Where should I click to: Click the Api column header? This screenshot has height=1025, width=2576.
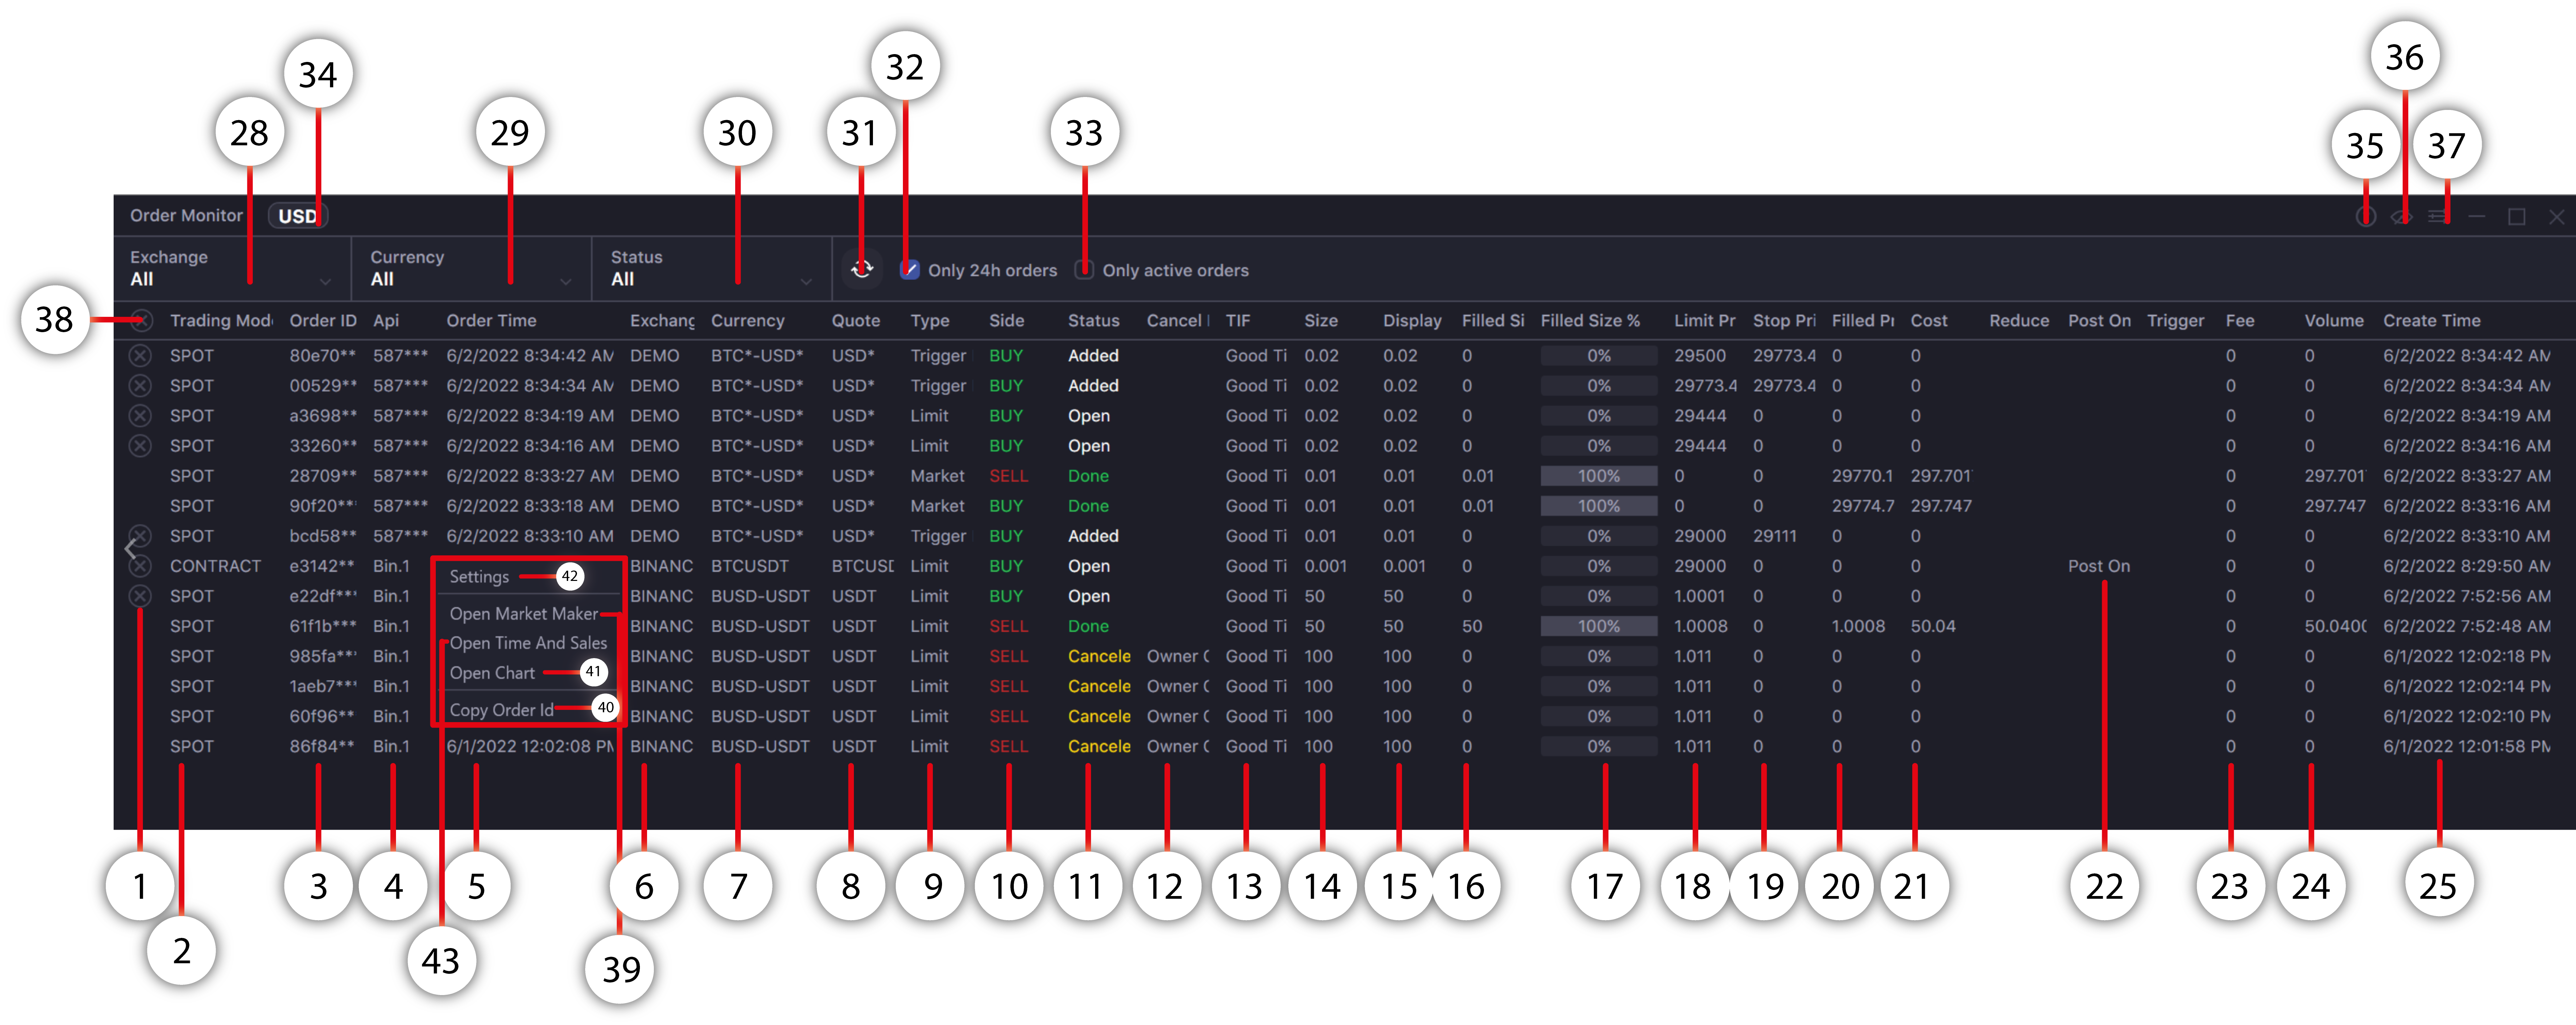pos(386,321)
